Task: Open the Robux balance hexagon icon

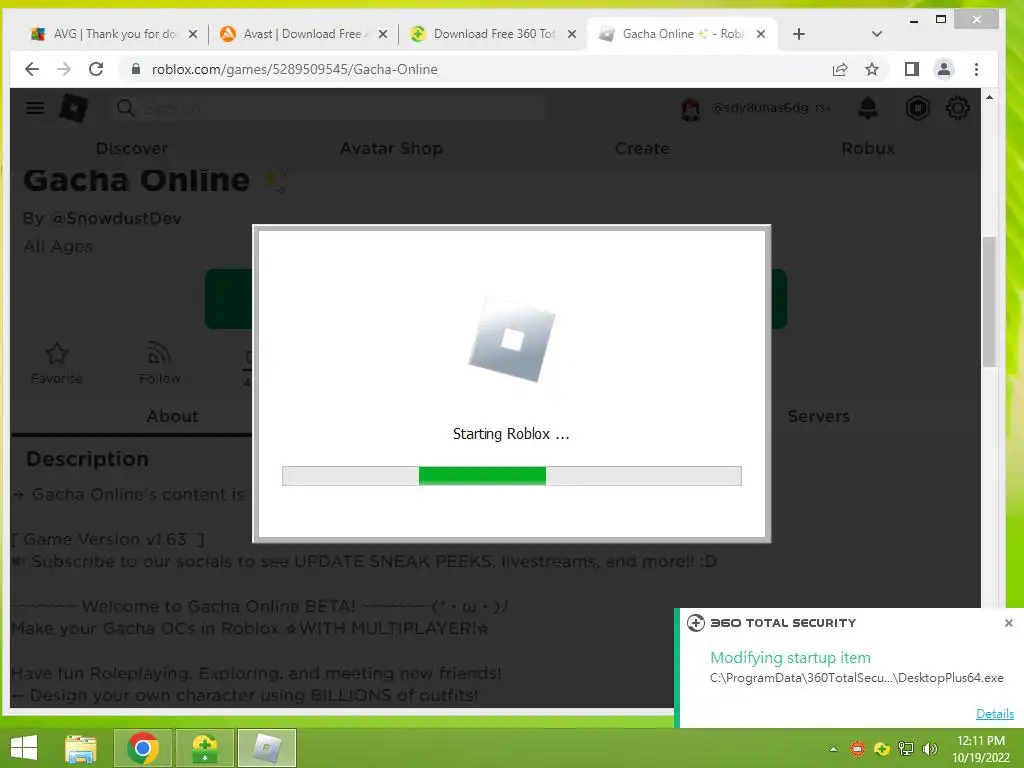Action: [917, 108]
